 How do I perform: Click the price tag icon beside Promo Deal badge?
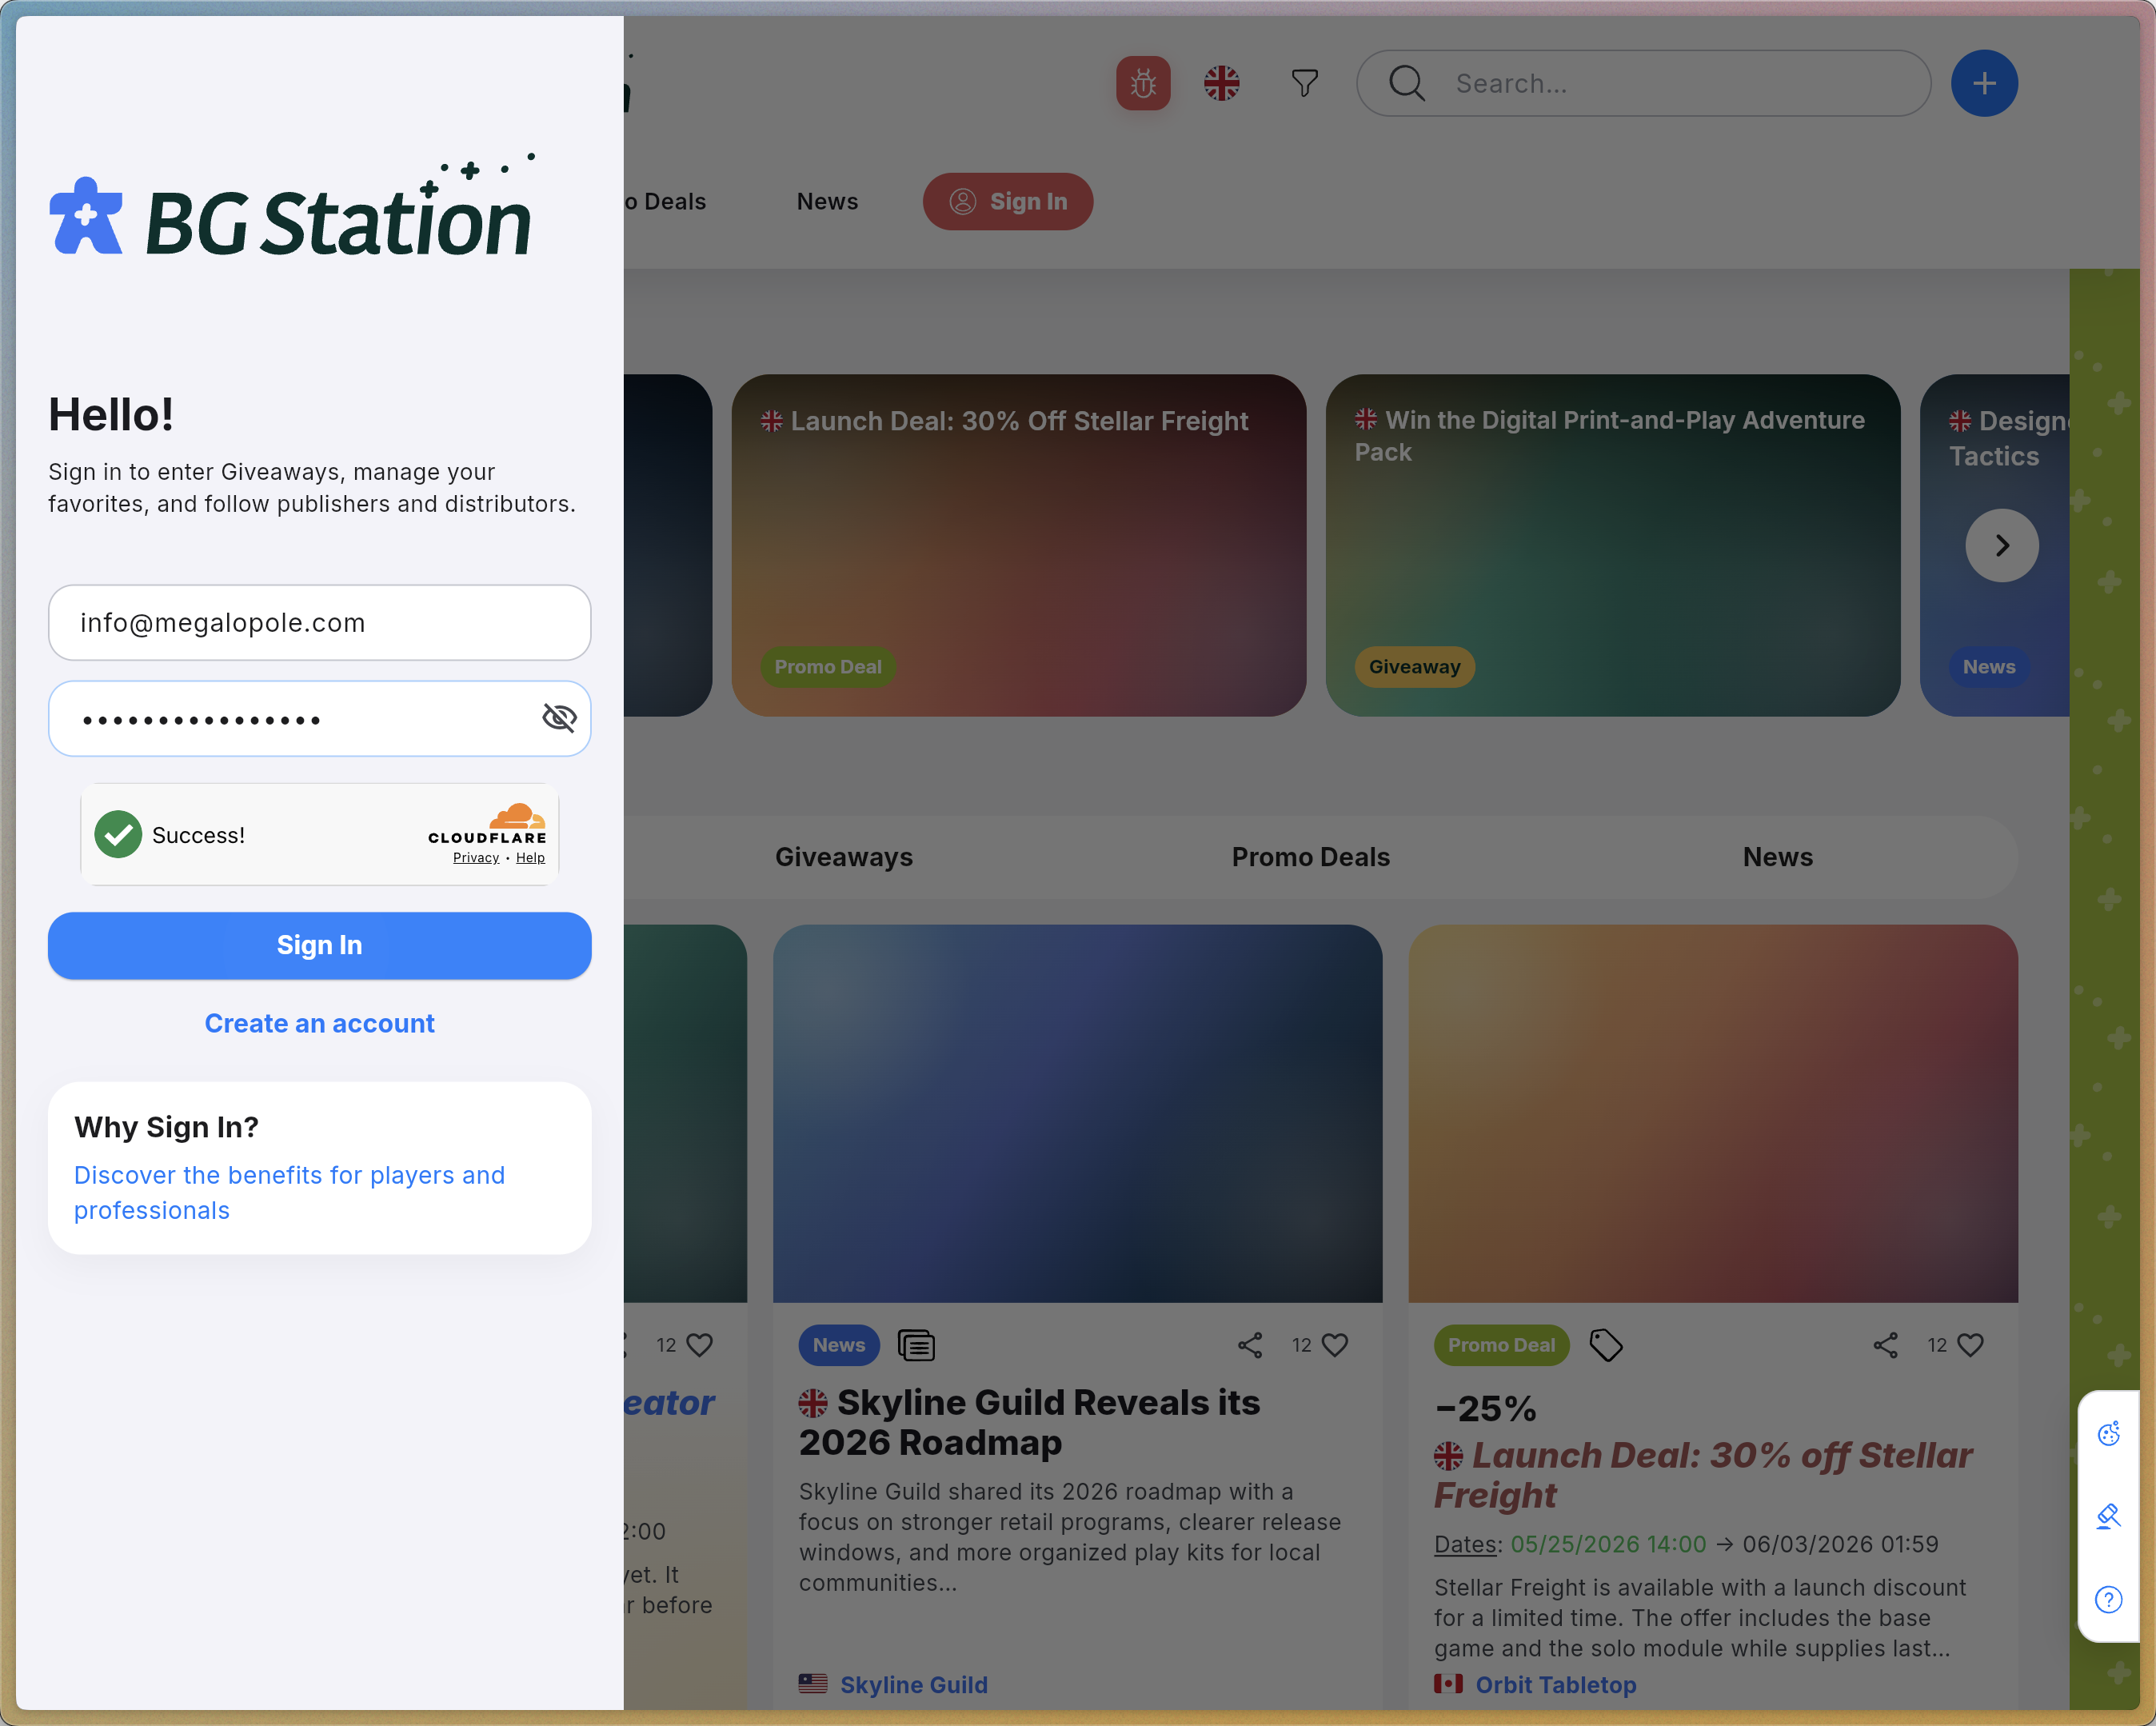click(x=1606, y=1345)
